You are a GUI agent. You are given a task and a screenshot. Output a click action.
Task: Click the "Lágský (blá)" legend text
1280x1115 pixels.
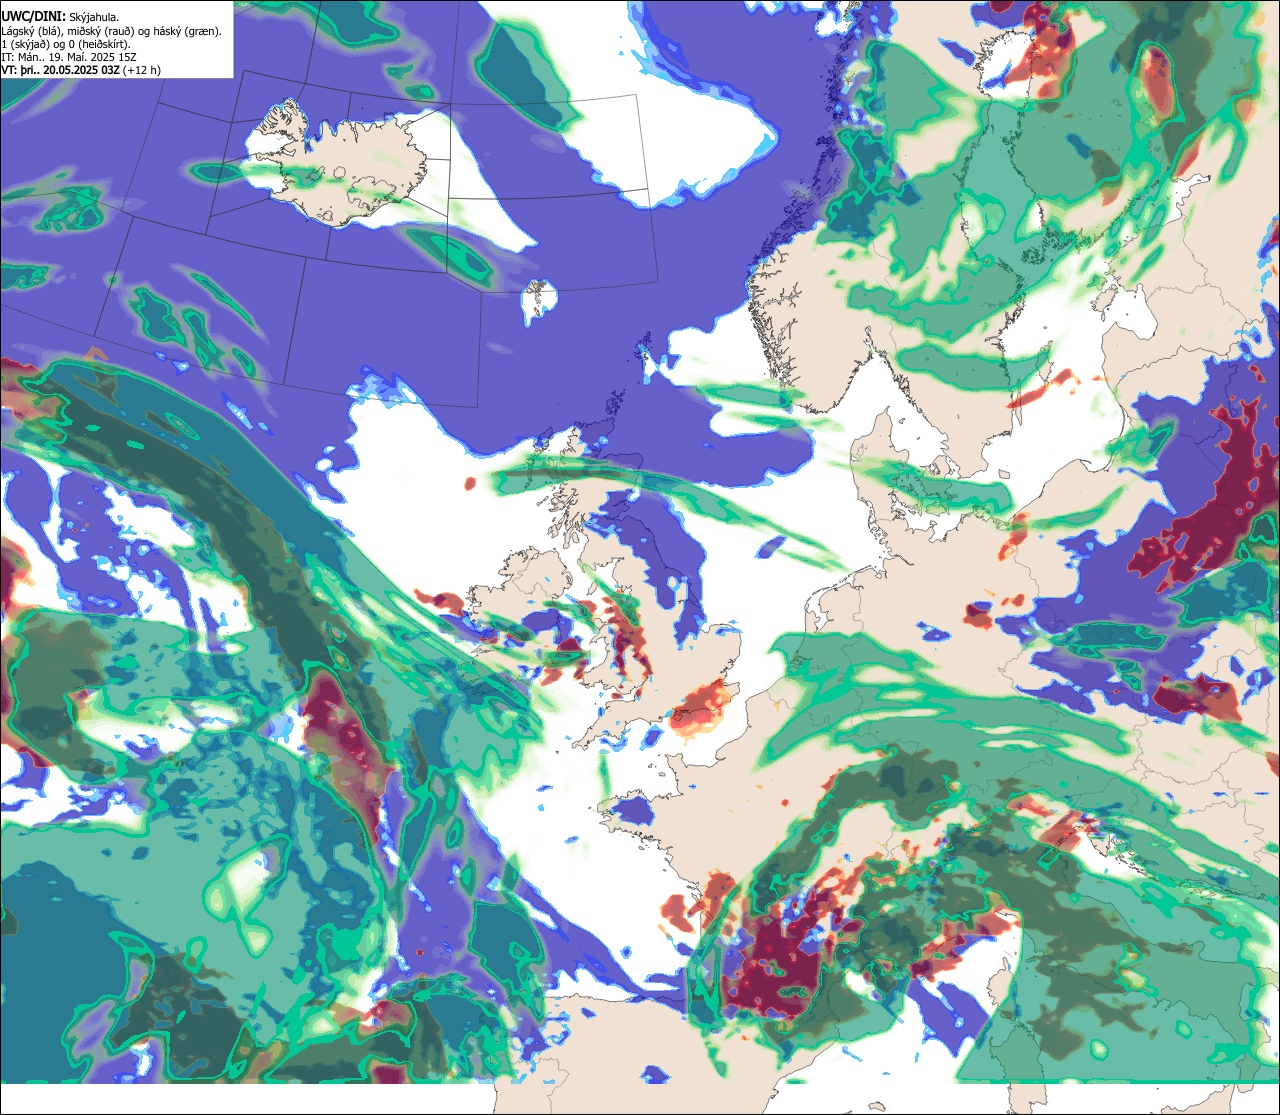pos(30,31)
